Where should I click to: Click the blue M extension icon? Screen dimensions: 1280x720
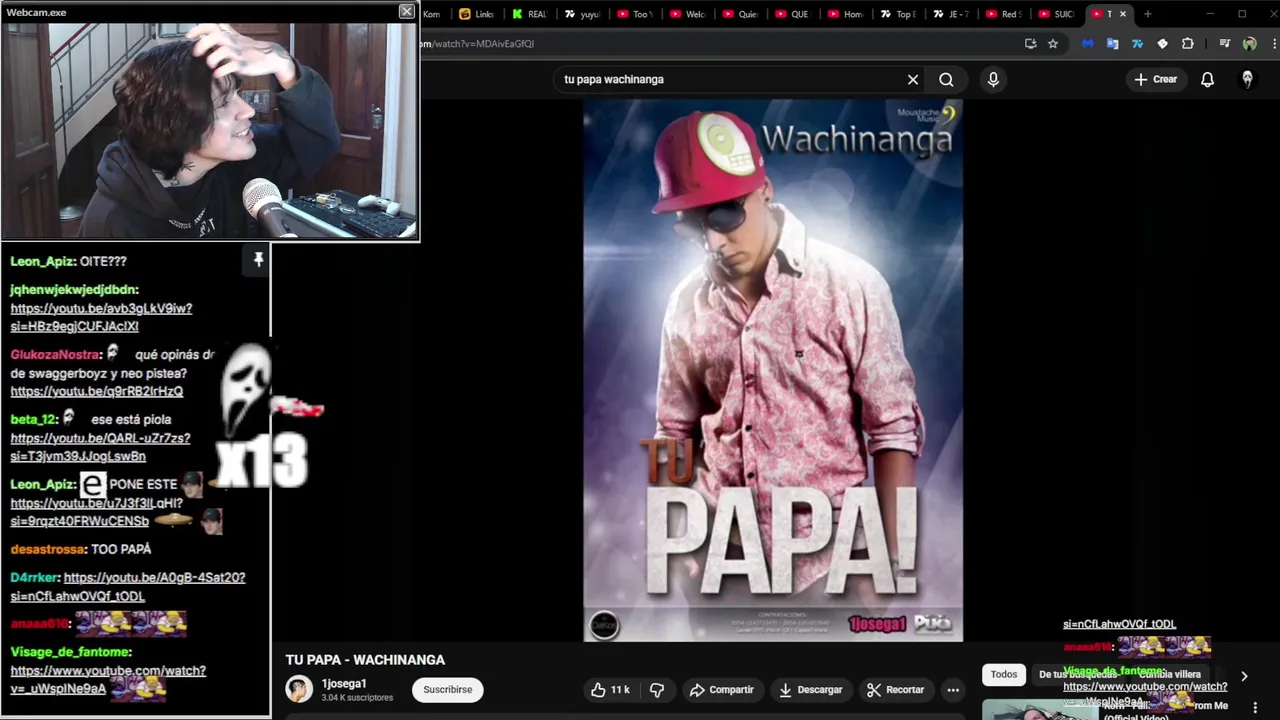click(x=1088, y=44)
